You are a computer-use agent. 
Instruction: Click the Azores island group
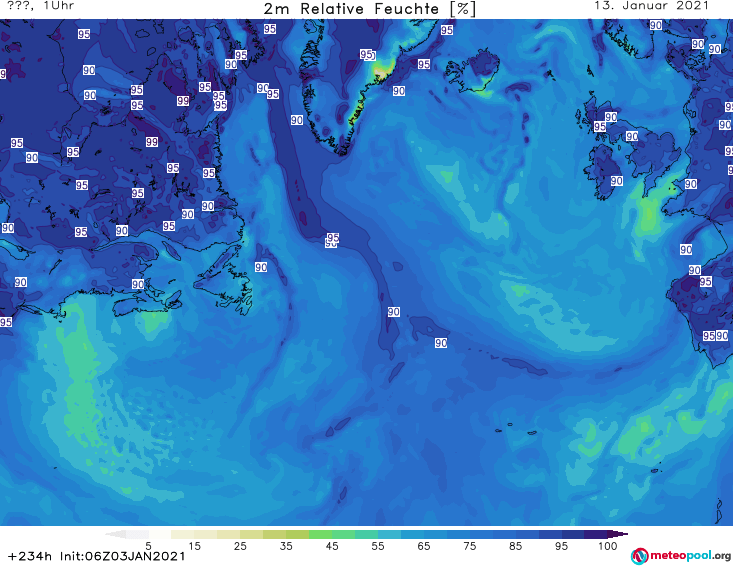pyautogui.click(x=516, y=429)
